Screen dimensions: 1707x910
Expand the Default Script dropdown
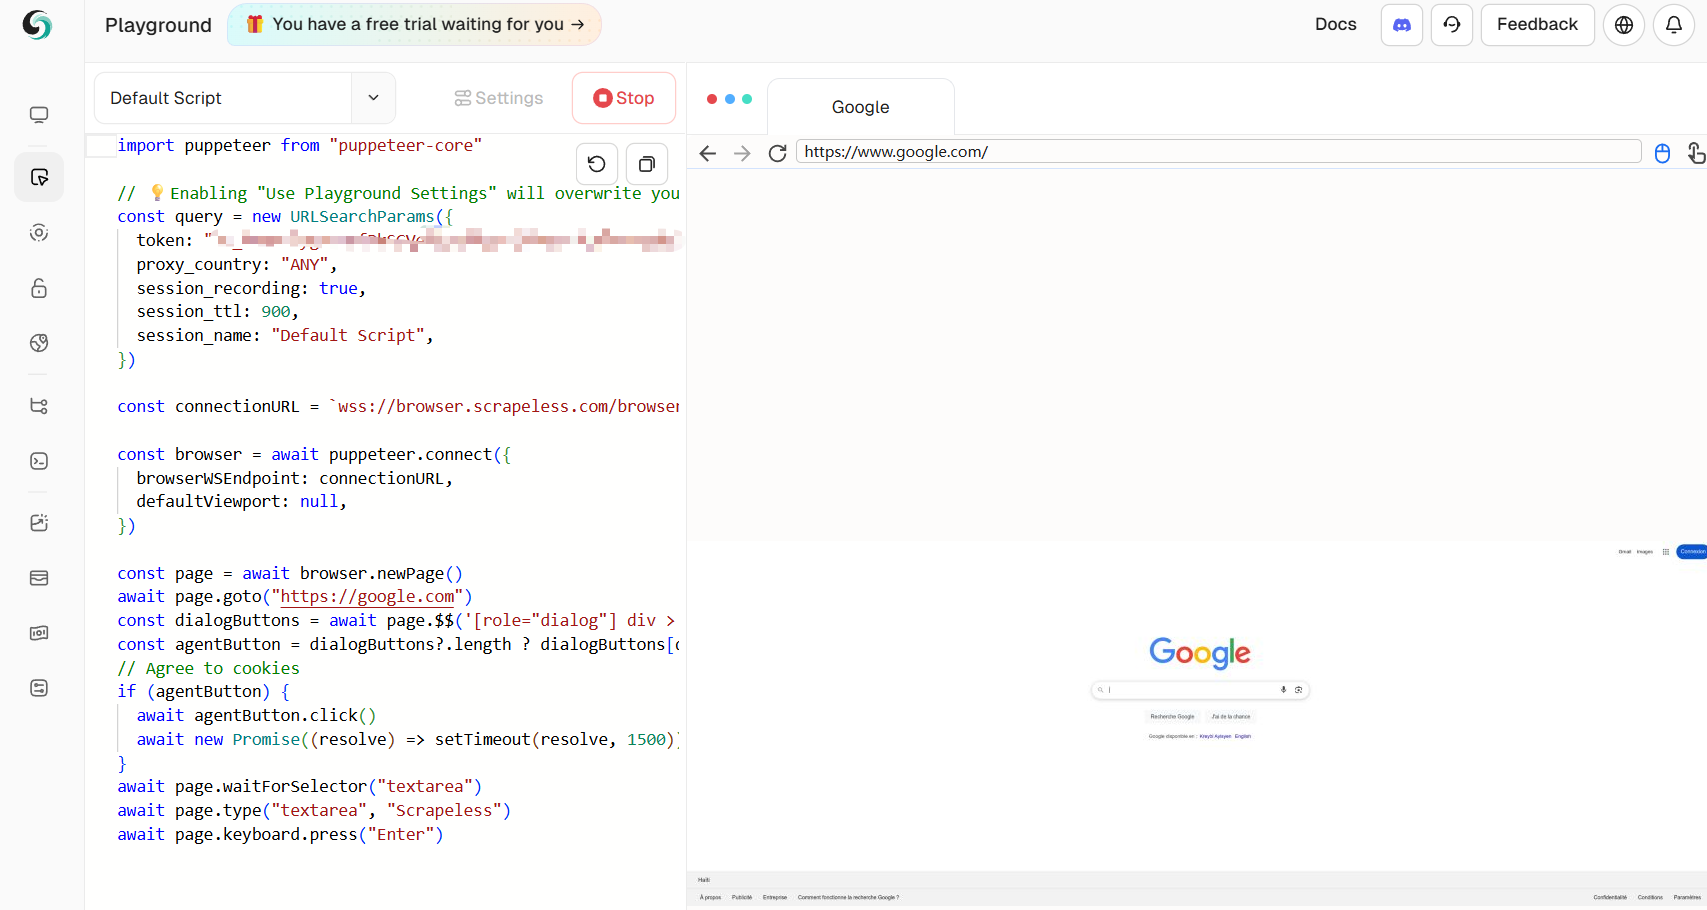coord(373,98)
